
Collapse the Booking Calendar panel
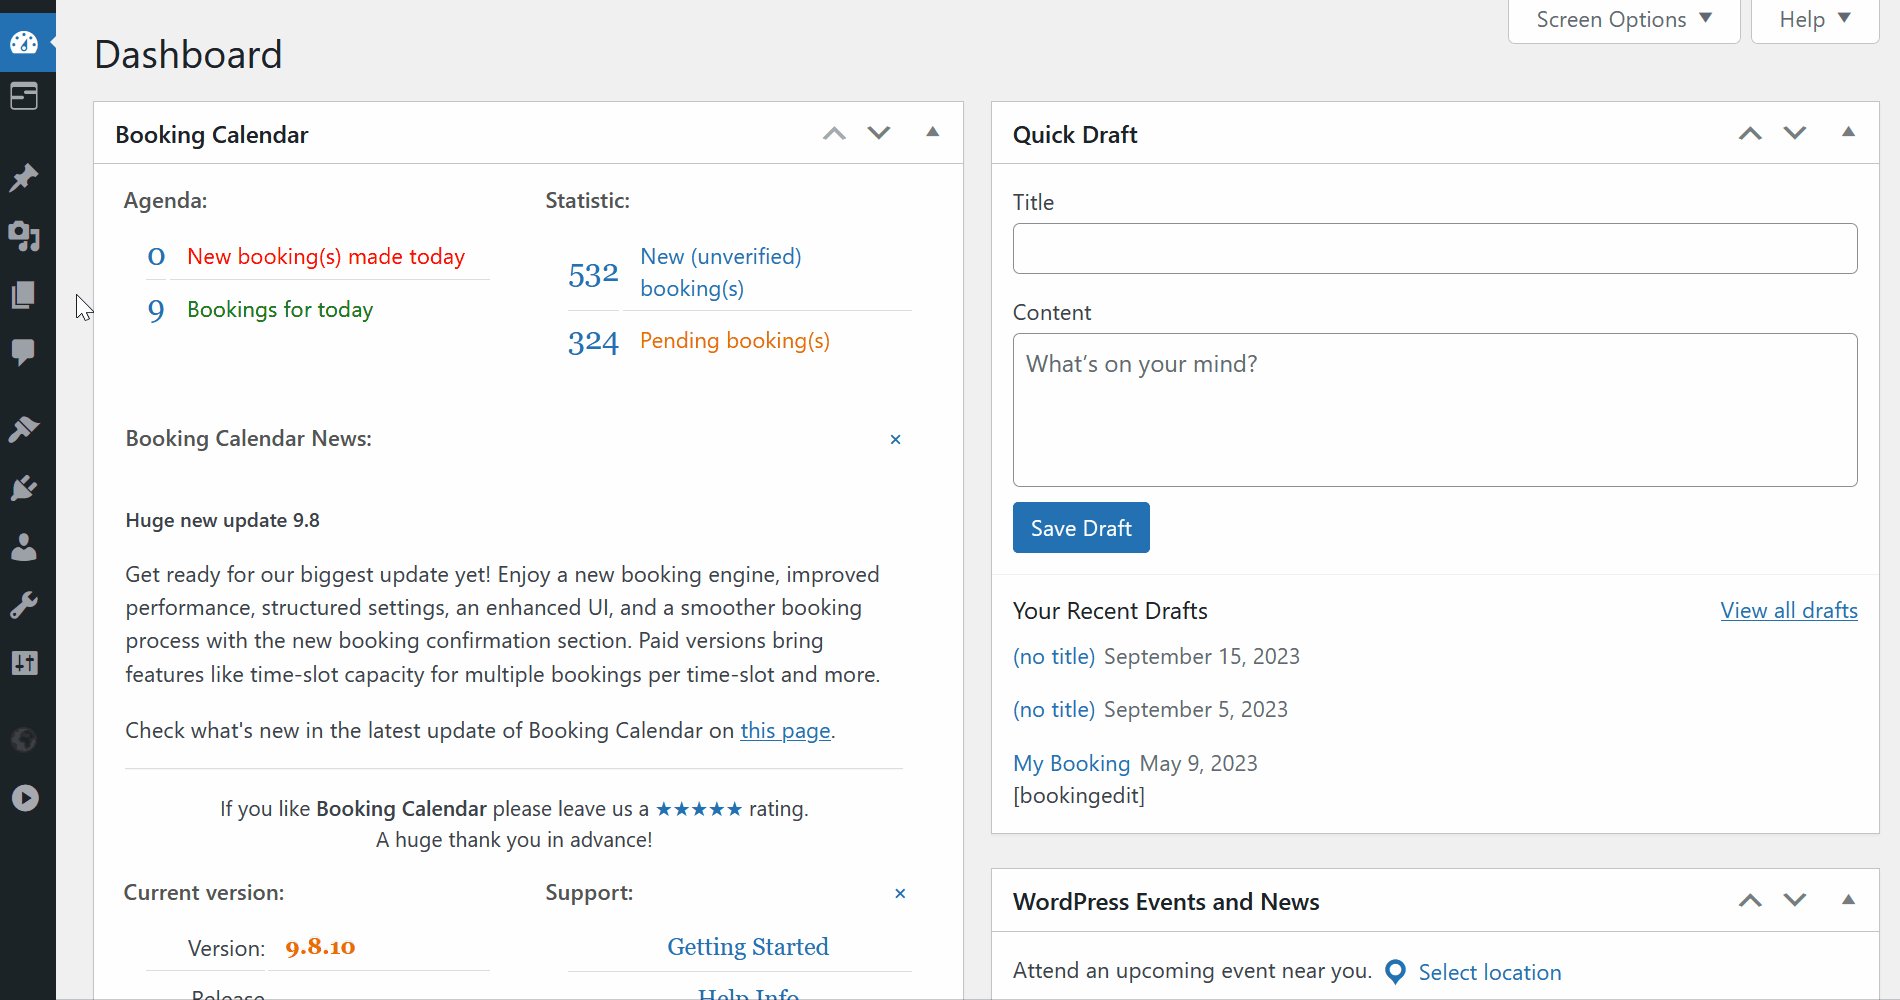coord(933,132)
